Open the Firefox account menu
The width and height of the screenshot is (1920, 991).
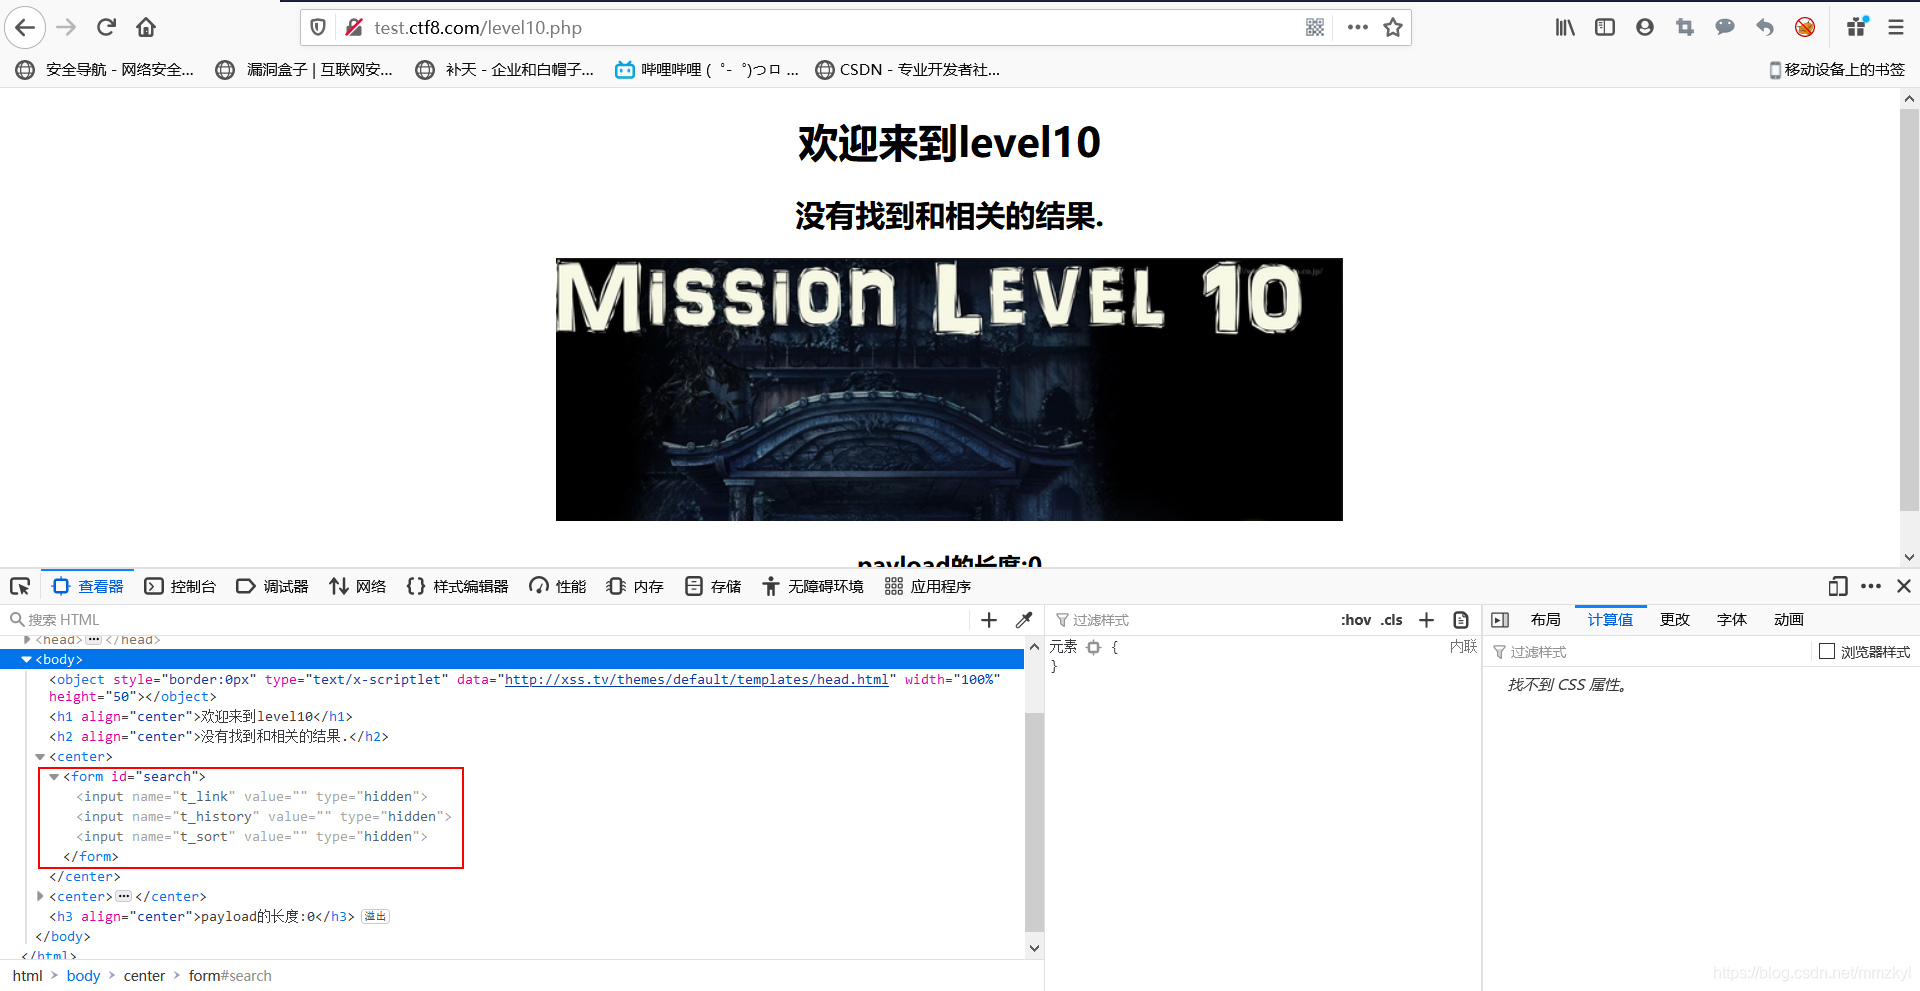1645,28
